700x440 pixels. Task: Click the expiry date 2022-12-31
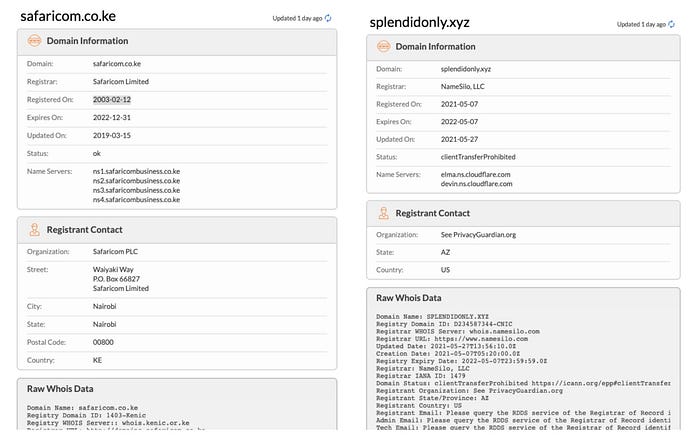[x=112, y=117]
